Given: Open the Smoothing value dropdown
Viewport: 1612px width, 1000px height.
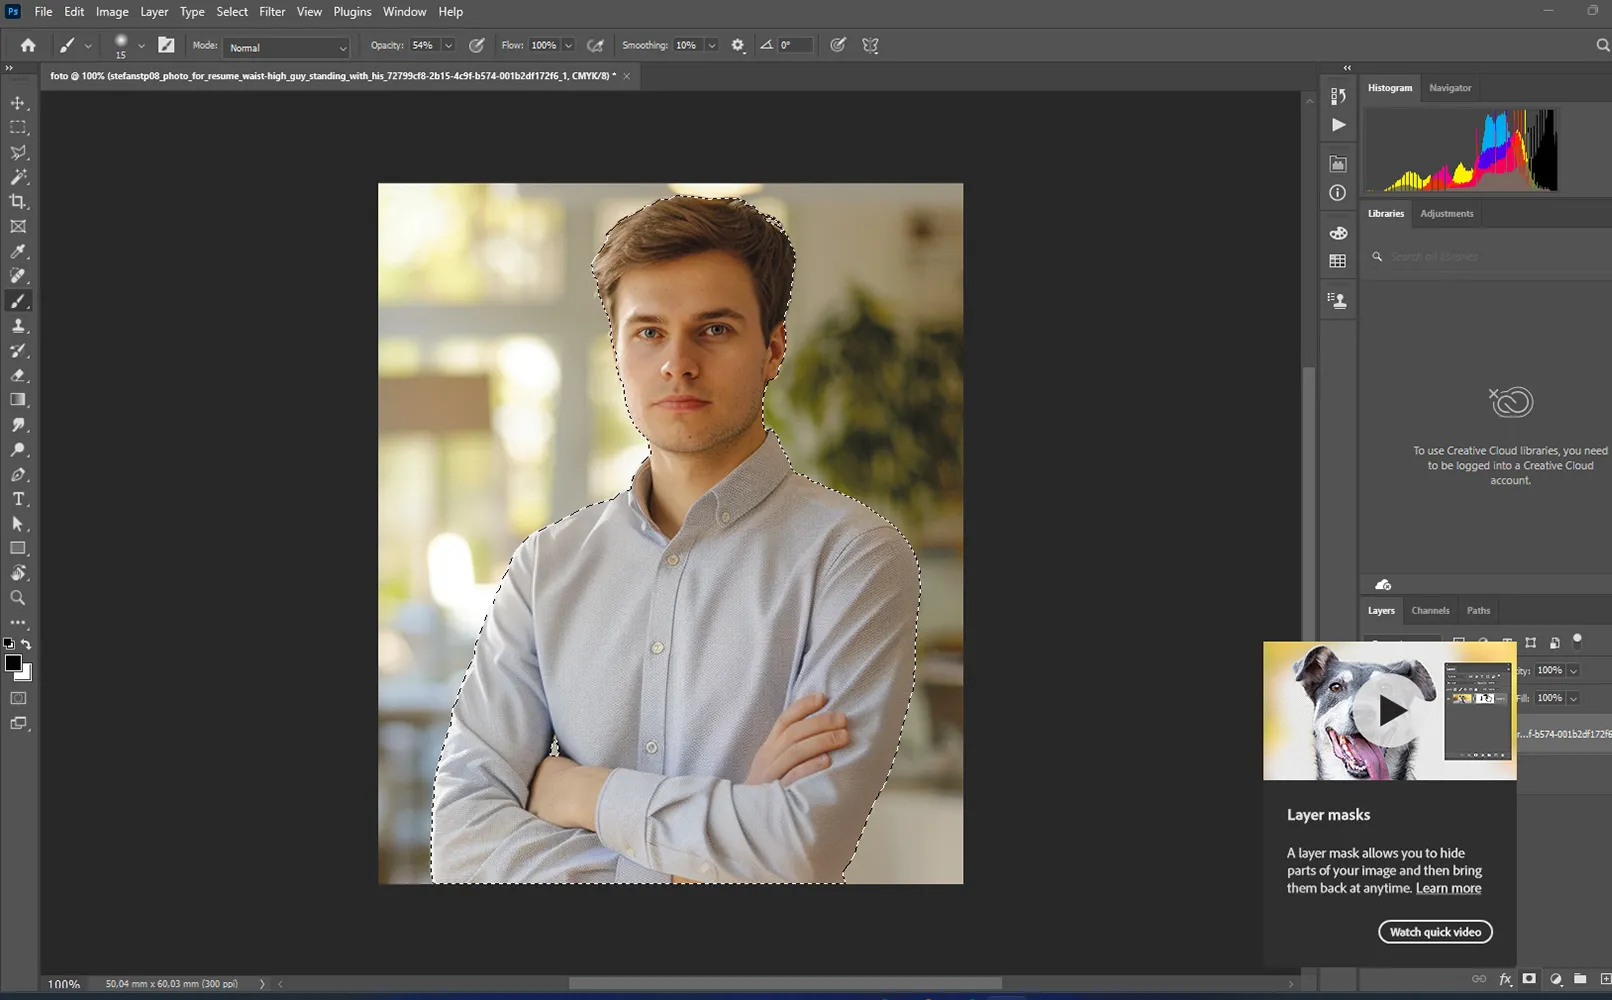Looking at the screenshot, I should click(x=712, y=45).
